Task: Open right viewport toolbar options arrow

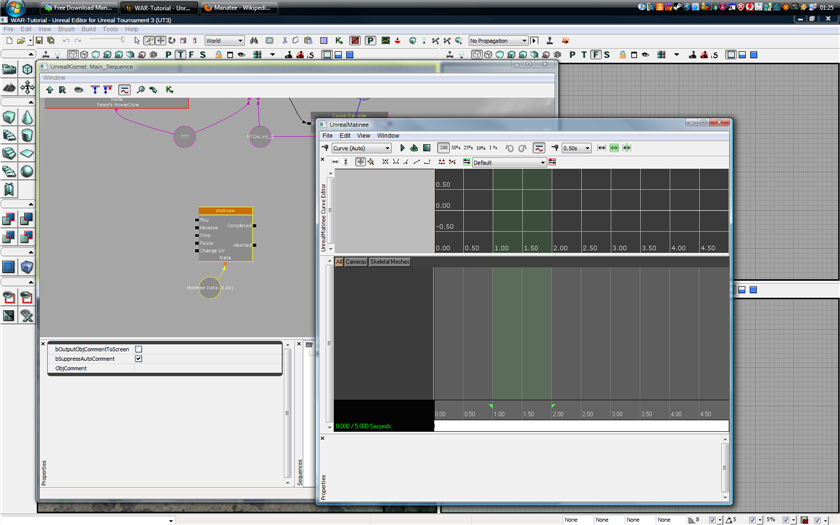Action: pos(676,55)
